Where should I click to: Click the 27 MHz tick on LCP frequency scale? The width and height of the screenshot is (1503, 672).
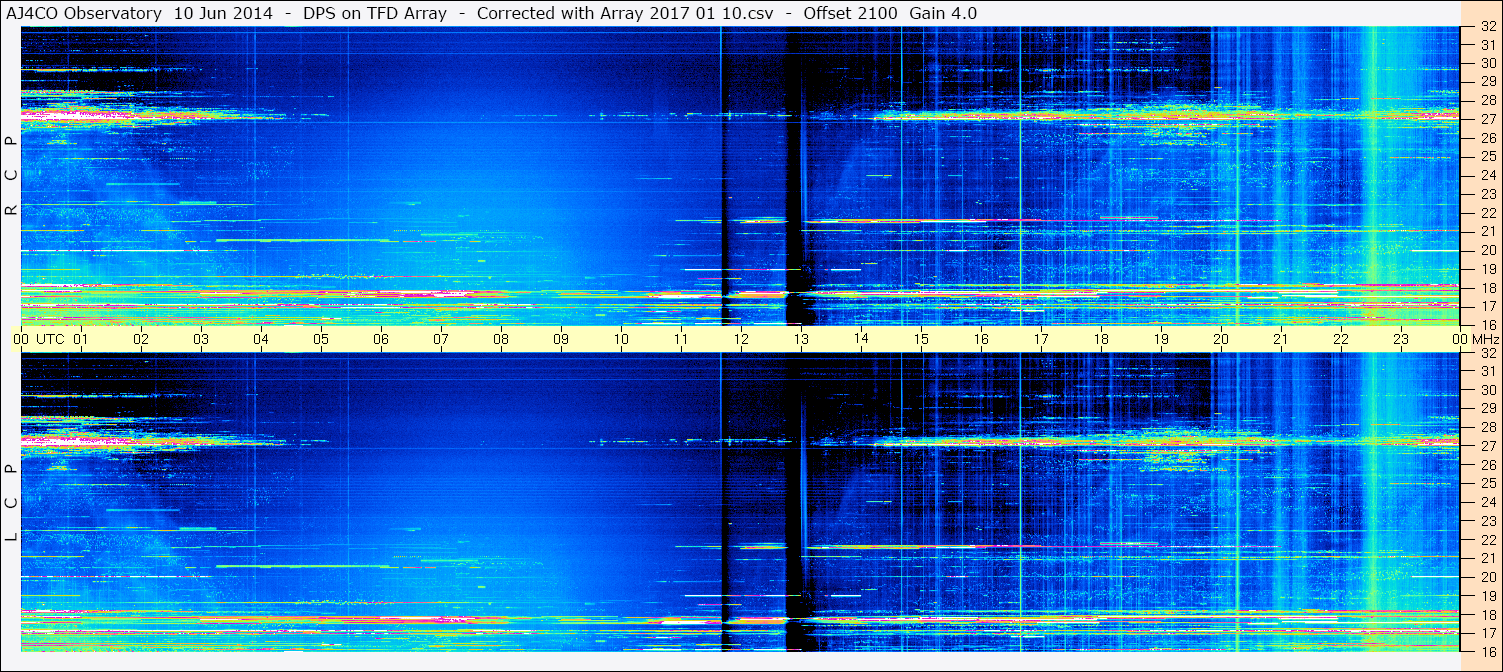coord(1487,446)
